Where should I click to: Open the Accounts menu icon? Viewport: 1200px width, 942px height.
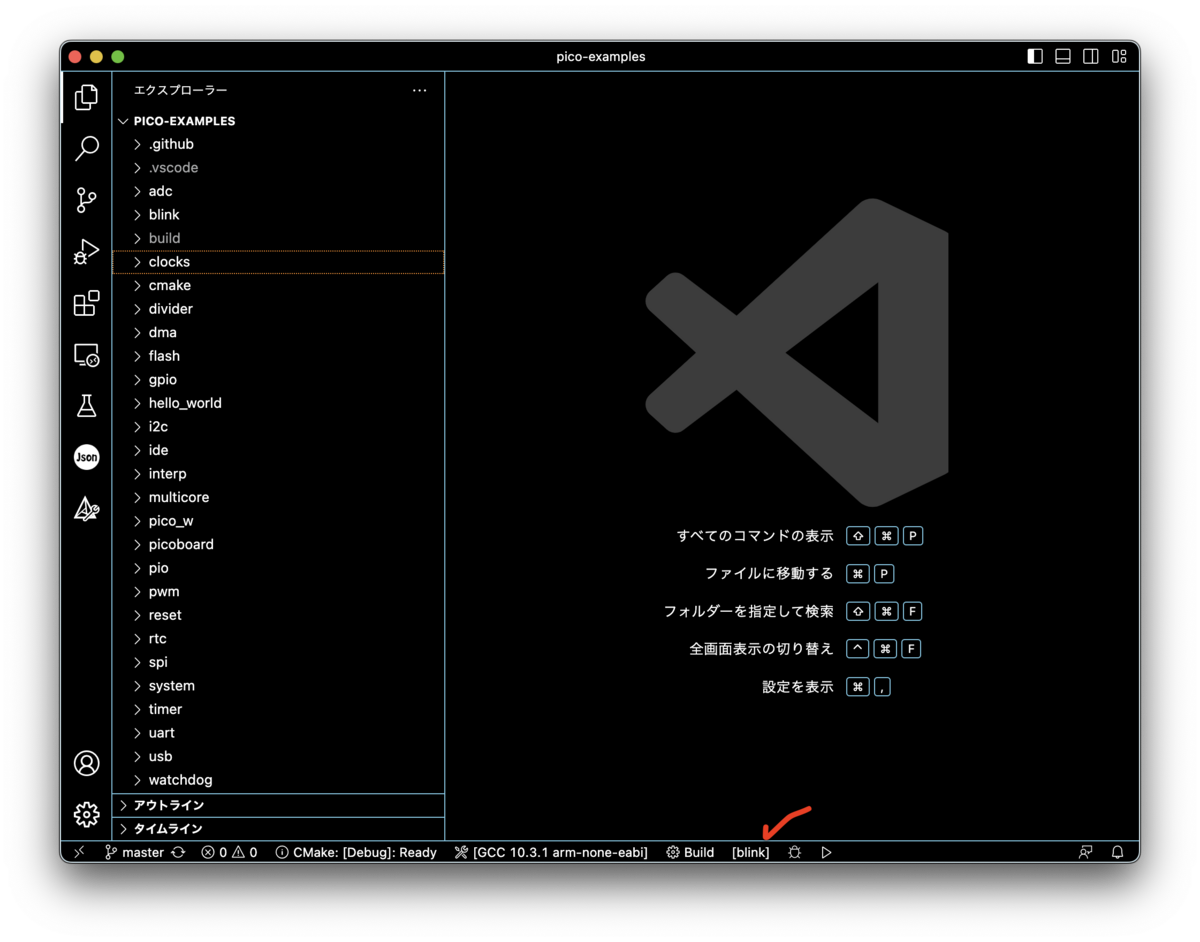pyautogui.click(x=87, y=764)
